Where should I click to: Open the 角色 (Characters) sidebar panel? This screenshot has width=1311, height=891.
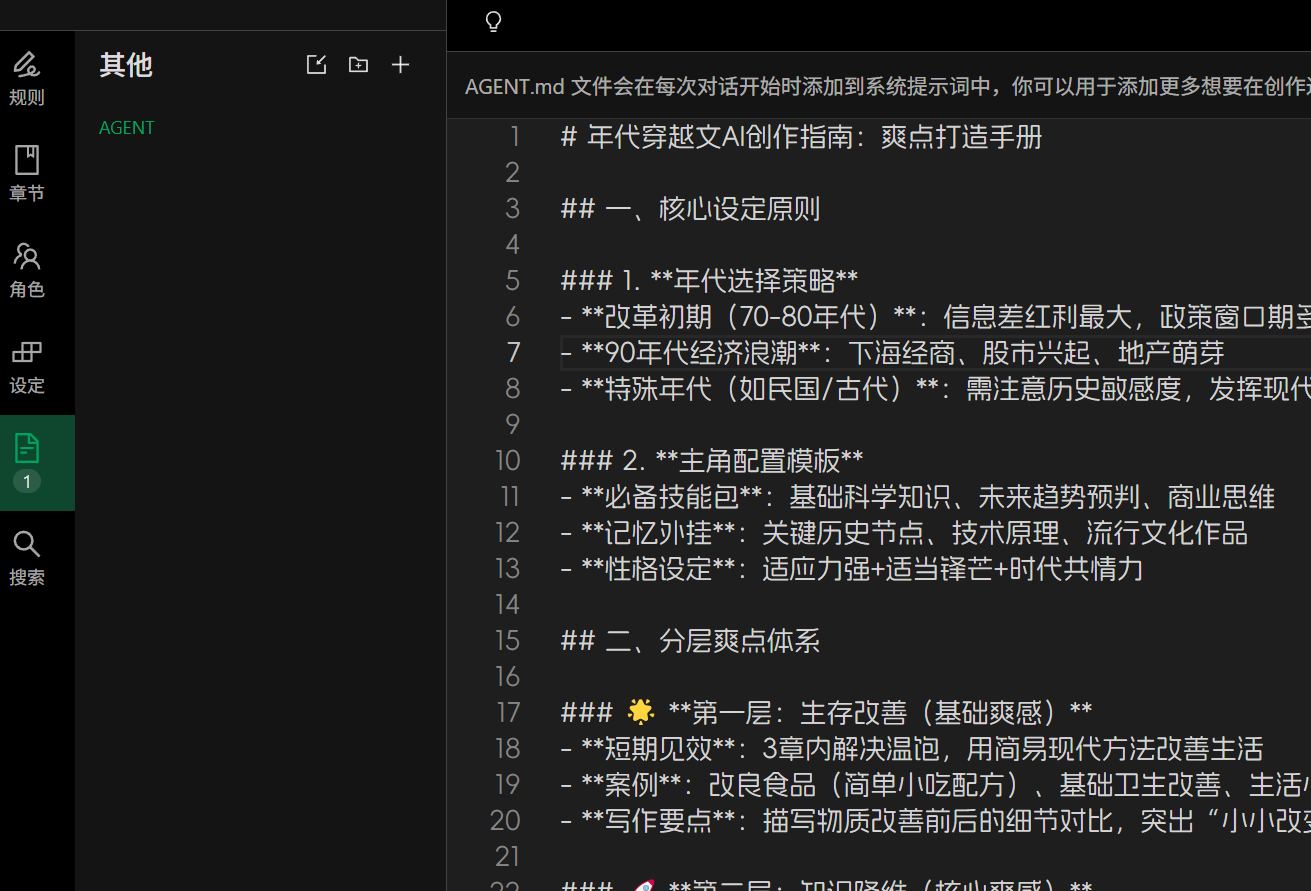pos(27,270)
